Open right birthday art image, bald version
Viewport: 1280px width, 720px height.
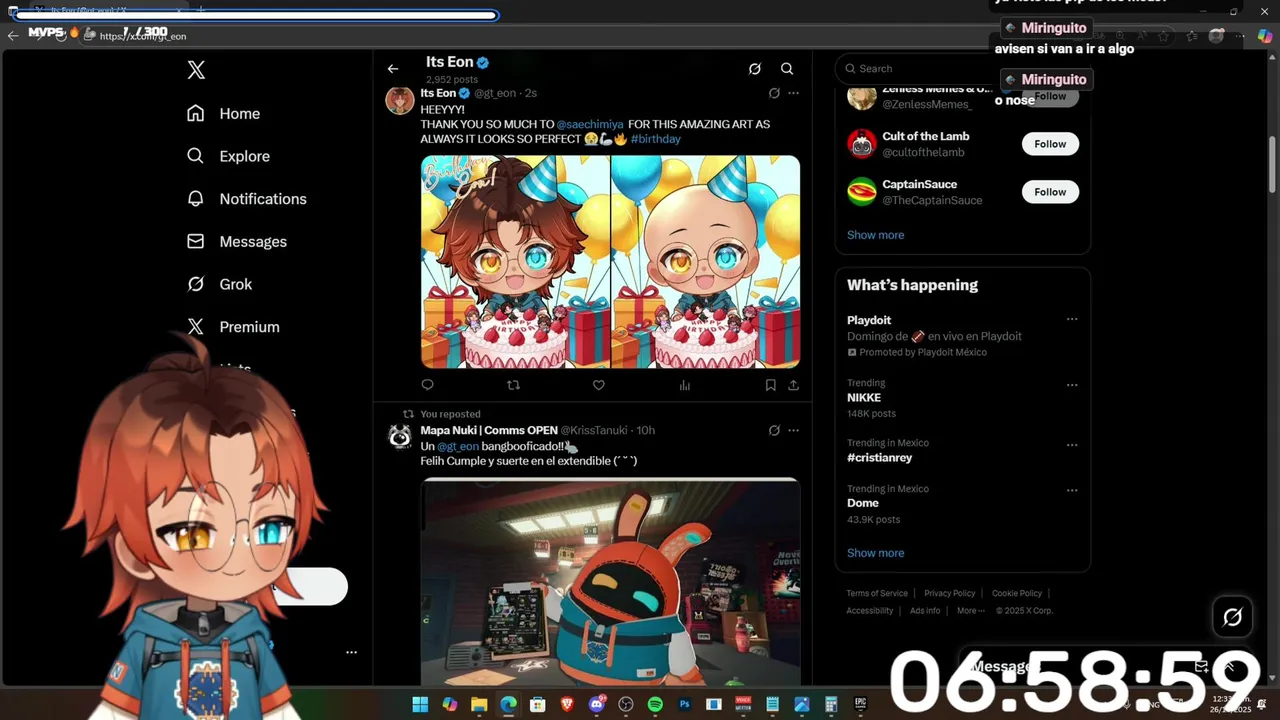pos(706,262)
